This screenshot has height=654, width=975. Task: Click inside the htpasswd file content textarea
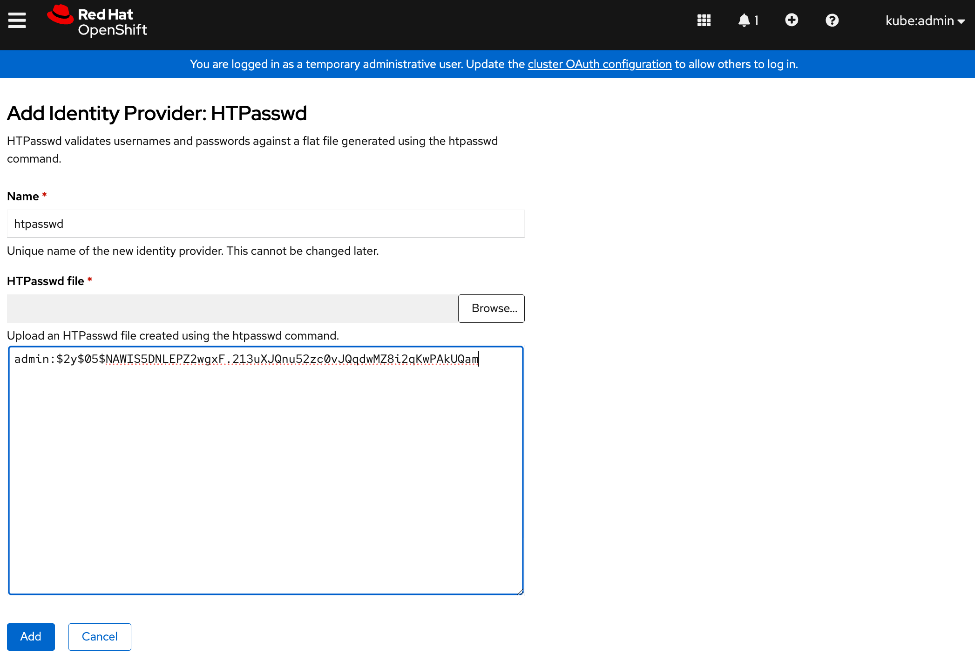coord(265,470)
